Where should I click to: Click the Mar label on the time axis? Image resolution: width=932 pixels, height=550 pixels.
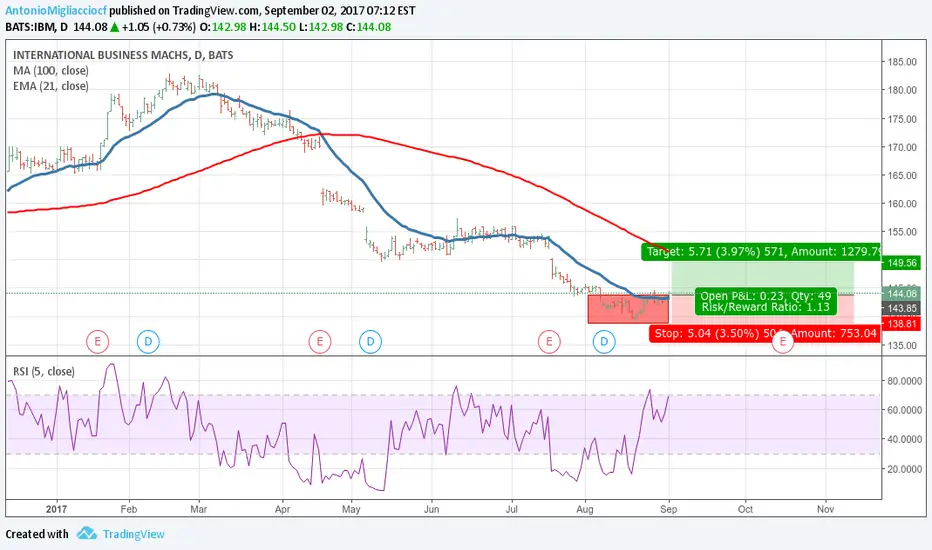(x=199, y=509)
